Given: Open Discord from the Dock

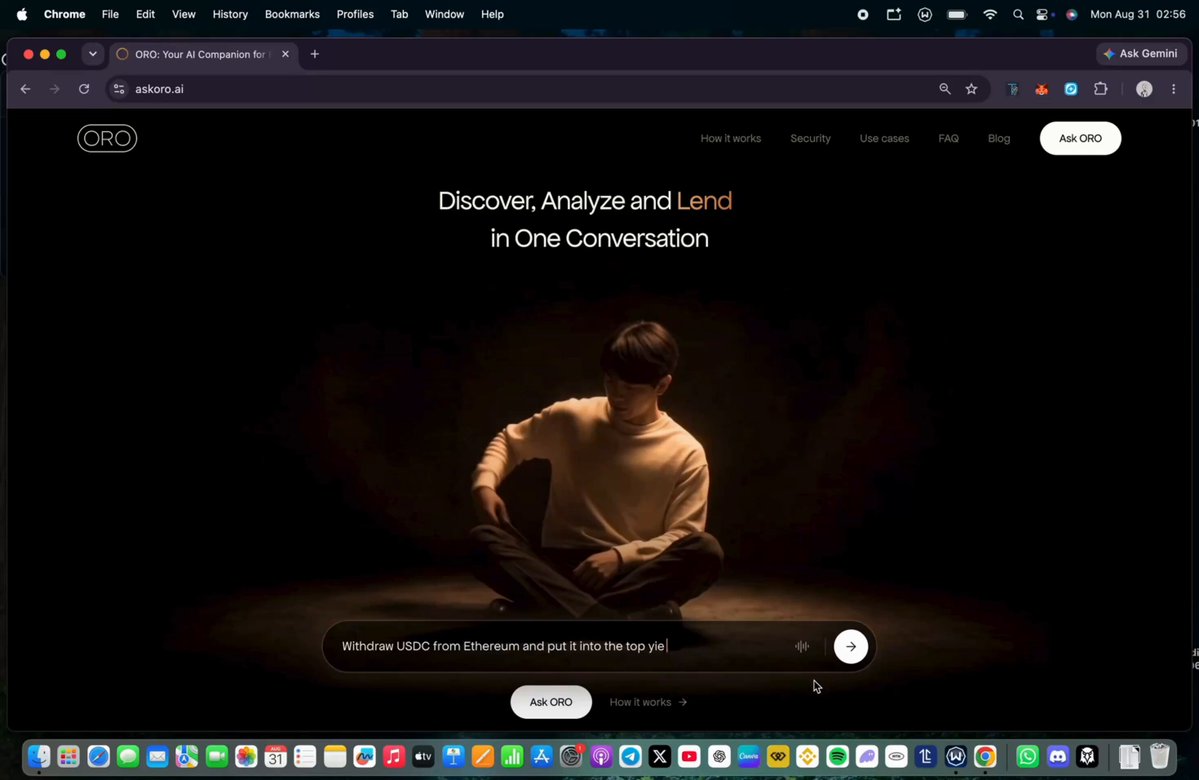Looking at the screenshot, I should 1058,756.
